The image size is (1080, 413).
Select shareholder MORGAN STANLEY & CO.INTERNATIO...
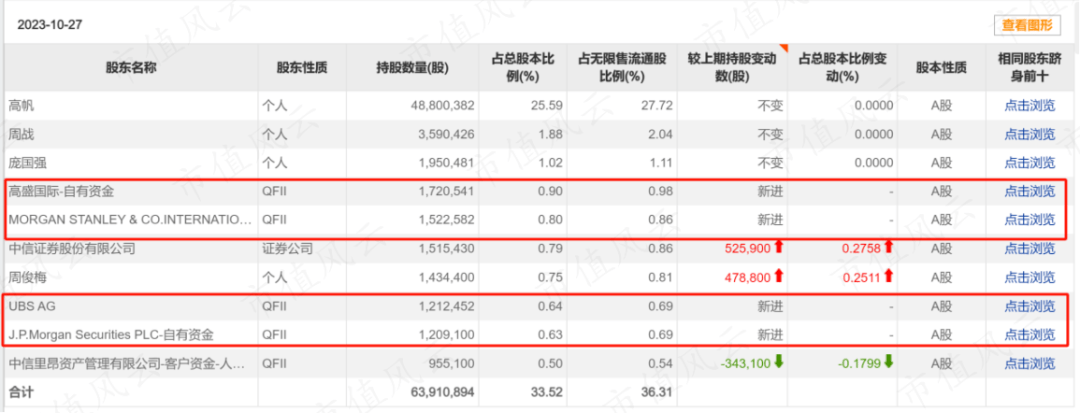click(x=130, y=220)
